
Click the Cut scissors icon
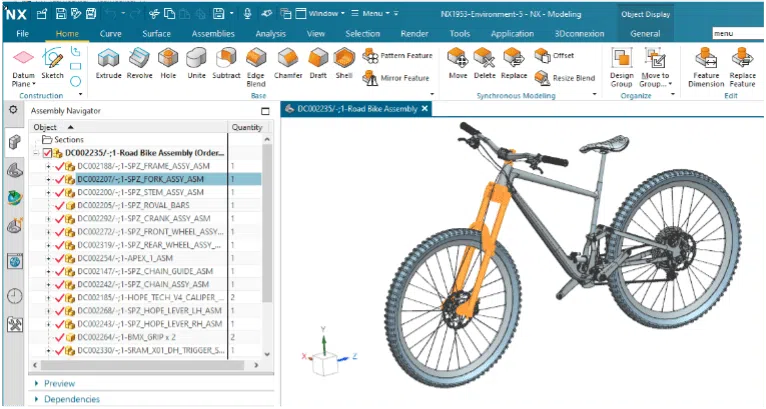coord(154,14)
